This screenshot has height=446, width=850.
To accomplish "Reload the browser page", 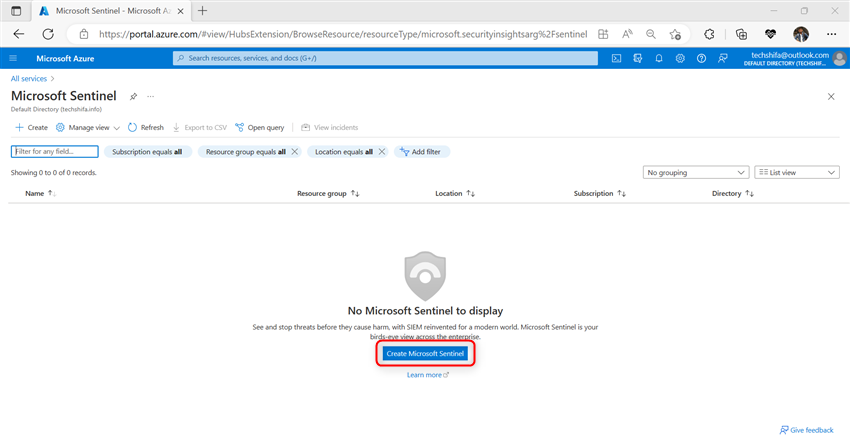I will tap(48, 34).
